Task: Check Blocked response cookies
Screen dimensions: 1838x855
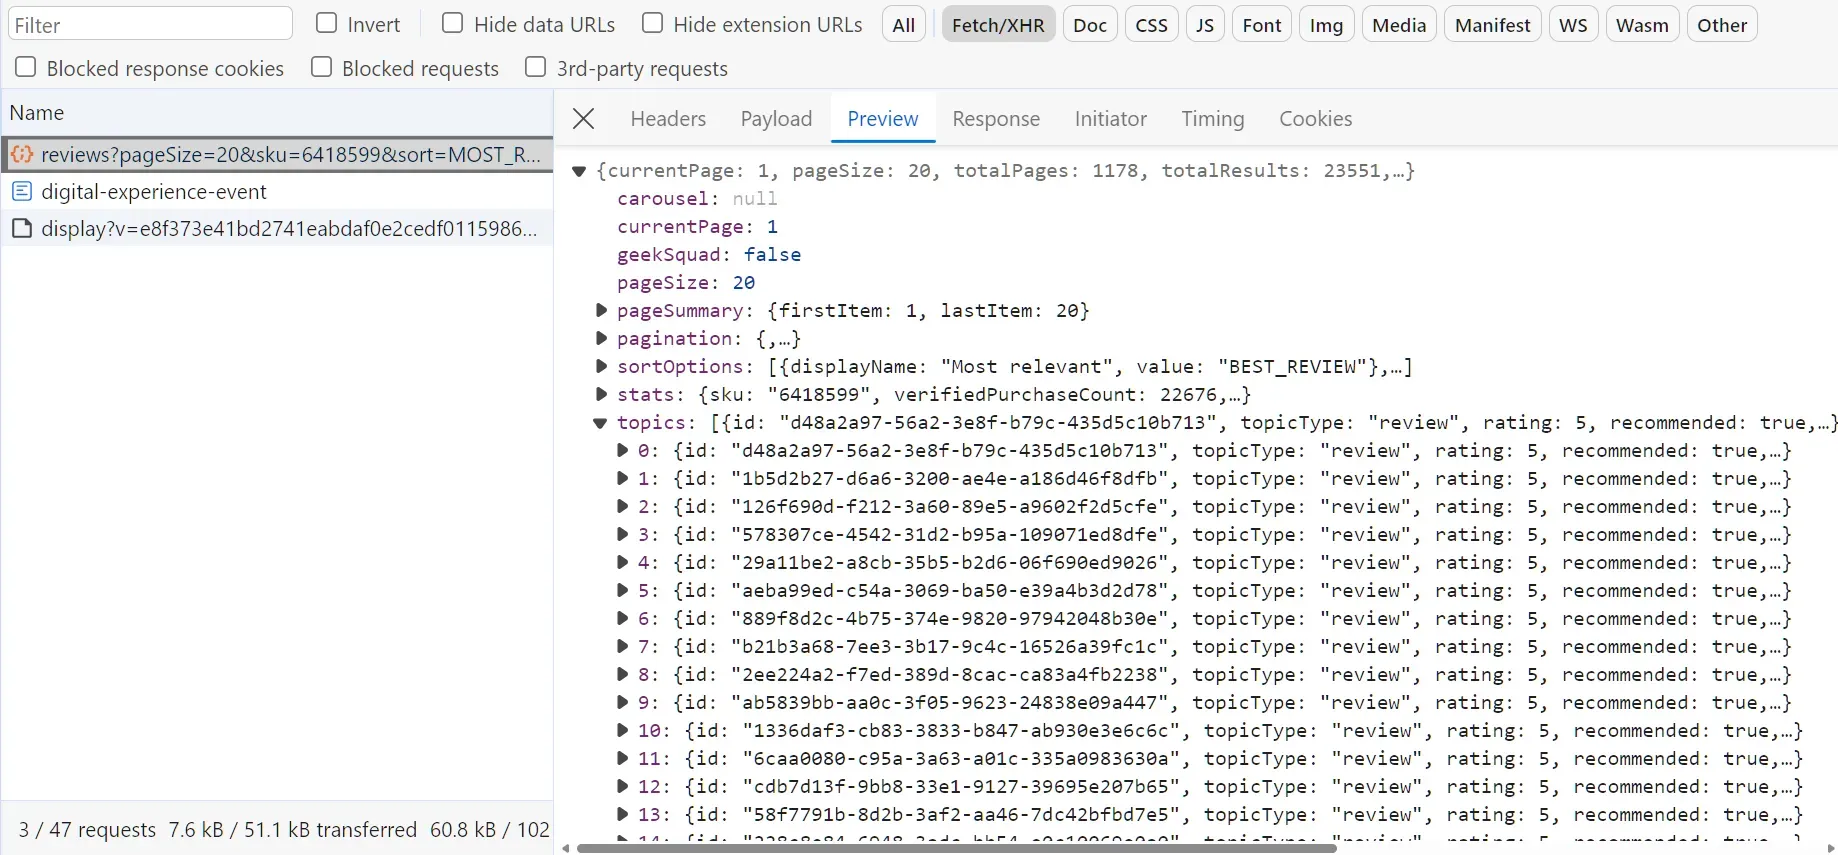Action: 26,67
